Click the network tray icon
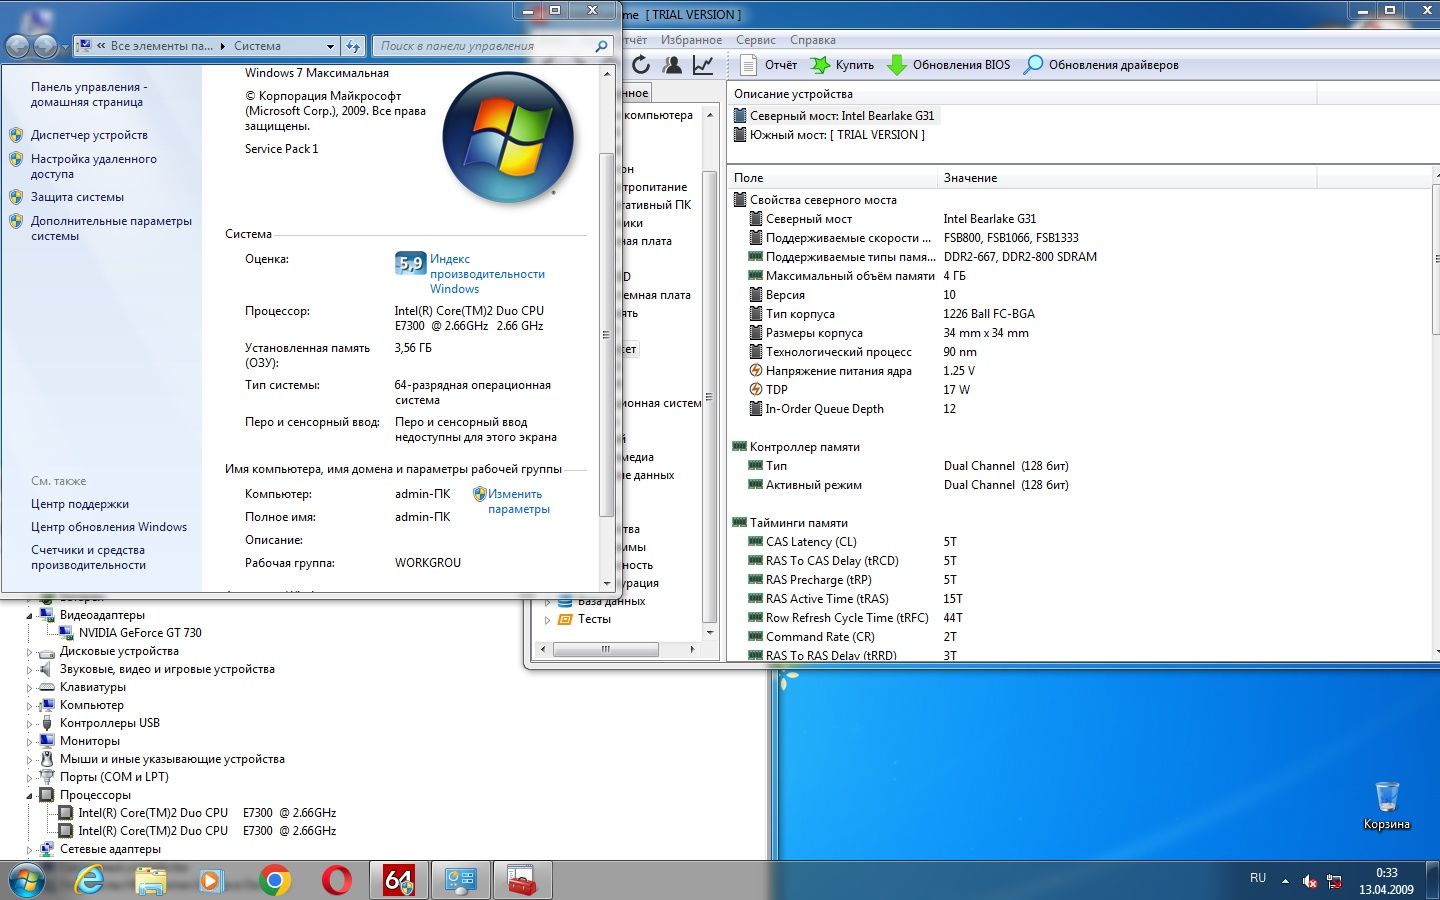Screen dimensions: 1440x900 tap(1334, 881)
